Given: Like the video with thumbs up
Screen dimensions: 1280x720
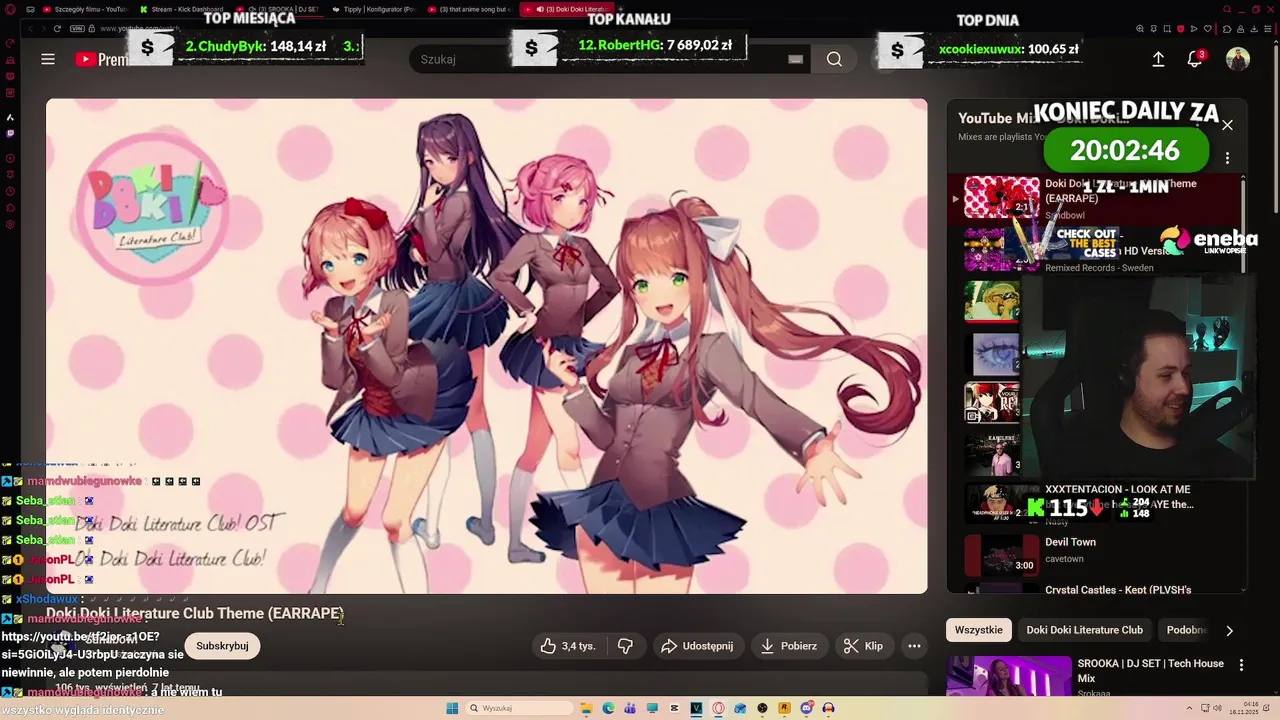Looking at the screenshot, I should tap(568, 646).
